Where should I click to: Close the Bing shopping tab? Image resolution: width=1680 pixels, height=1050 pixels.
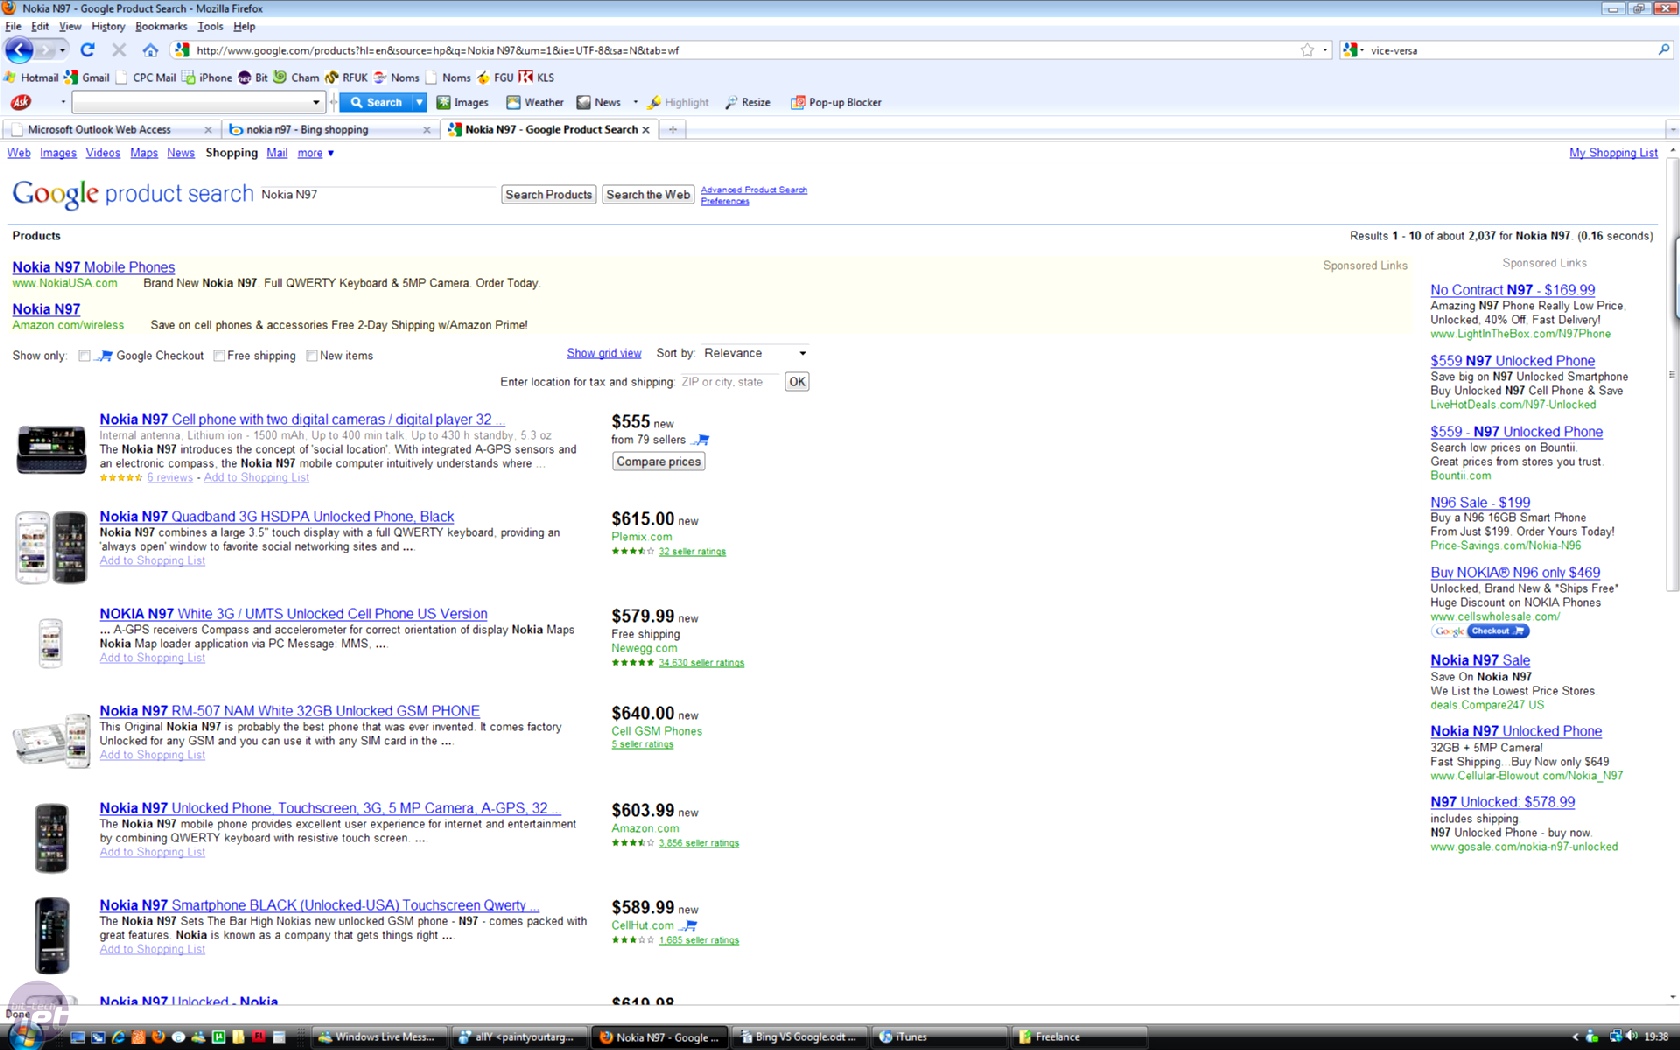427,130
